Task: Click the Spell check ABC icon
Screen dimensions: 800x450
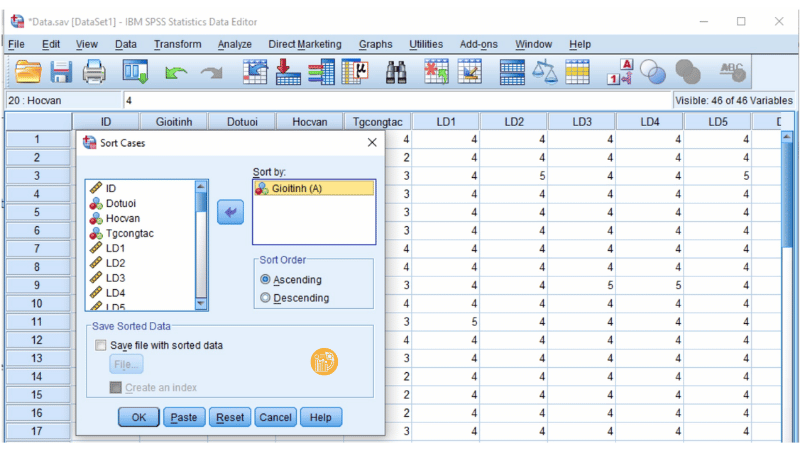Action: click(732, 72)
